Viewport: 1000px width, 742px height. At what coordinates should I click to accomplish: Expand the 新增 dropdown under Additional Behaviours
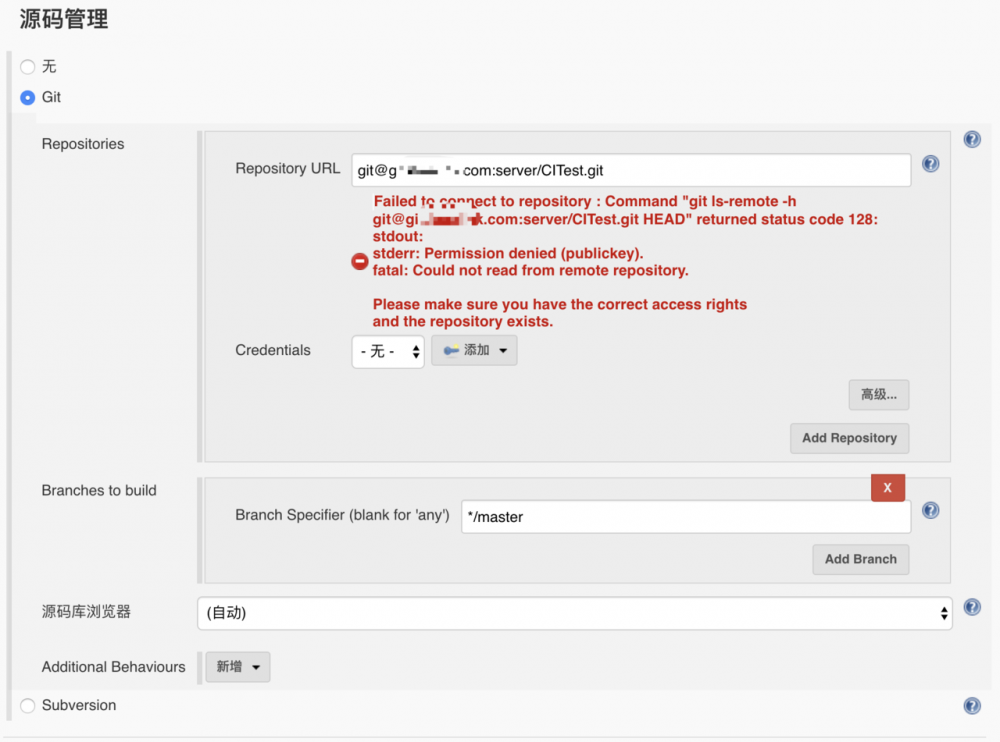(237, 667)
